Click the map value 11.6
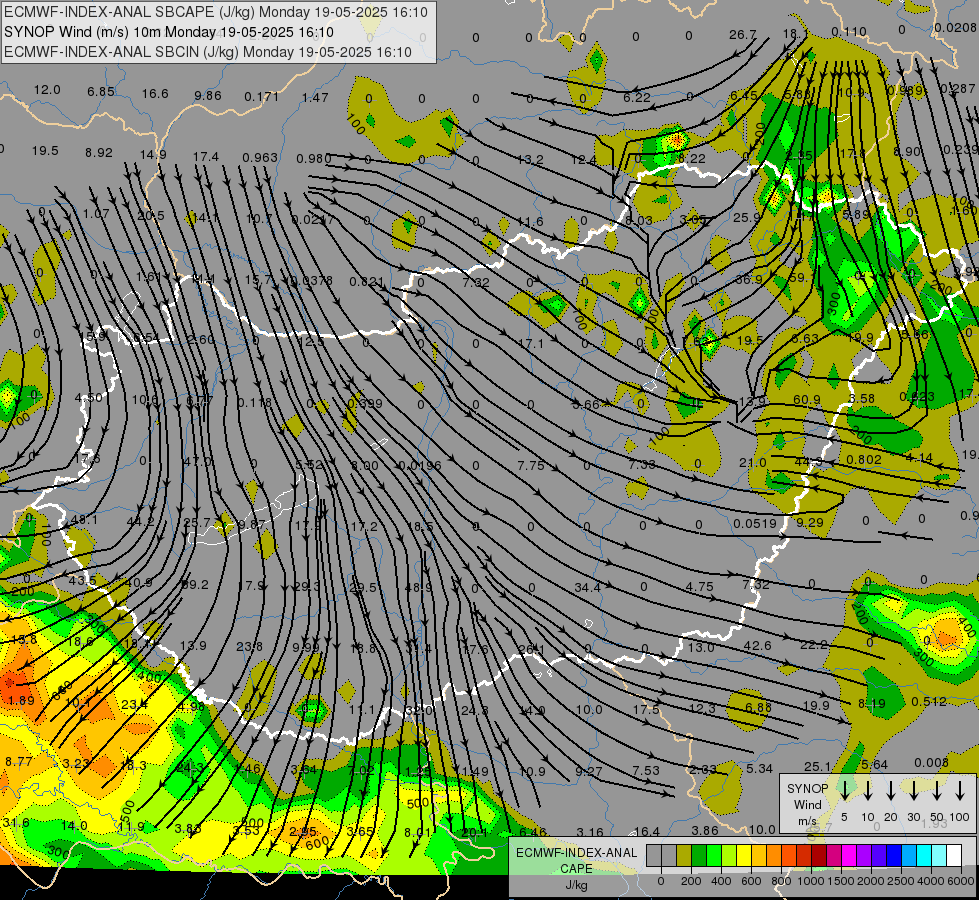The height and width of the screenshot is (900, 979). pos(530,222)
